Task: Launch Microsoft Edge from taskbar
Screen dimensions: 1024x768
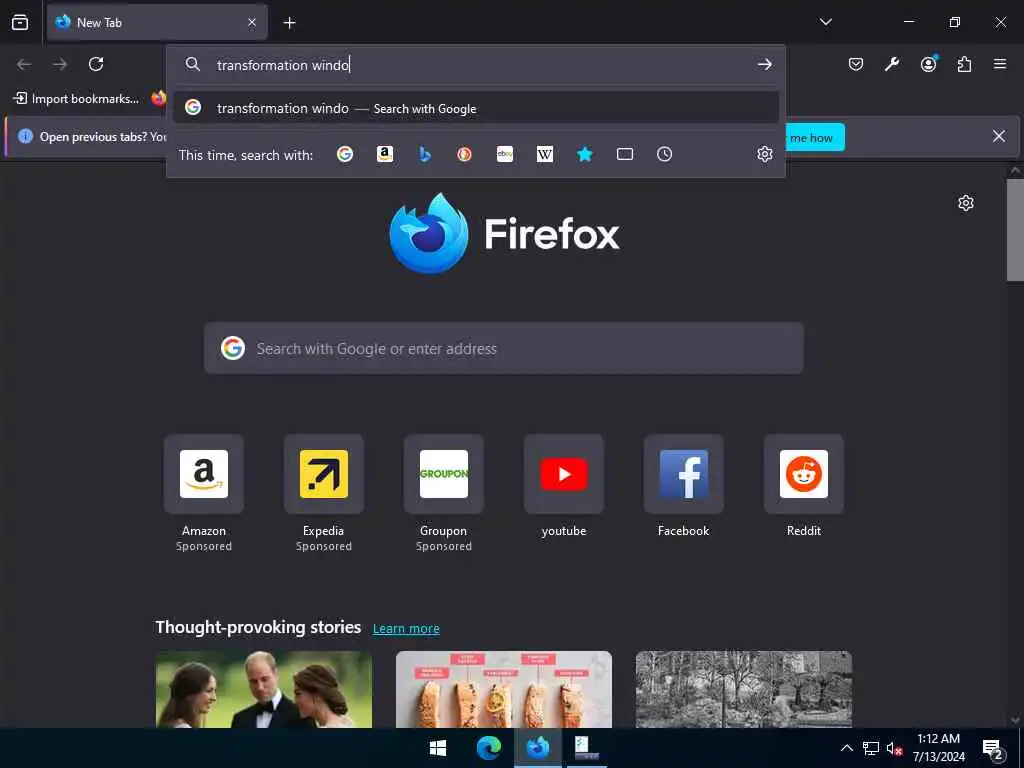Action: pyautogui.click(x=488, y=748)
